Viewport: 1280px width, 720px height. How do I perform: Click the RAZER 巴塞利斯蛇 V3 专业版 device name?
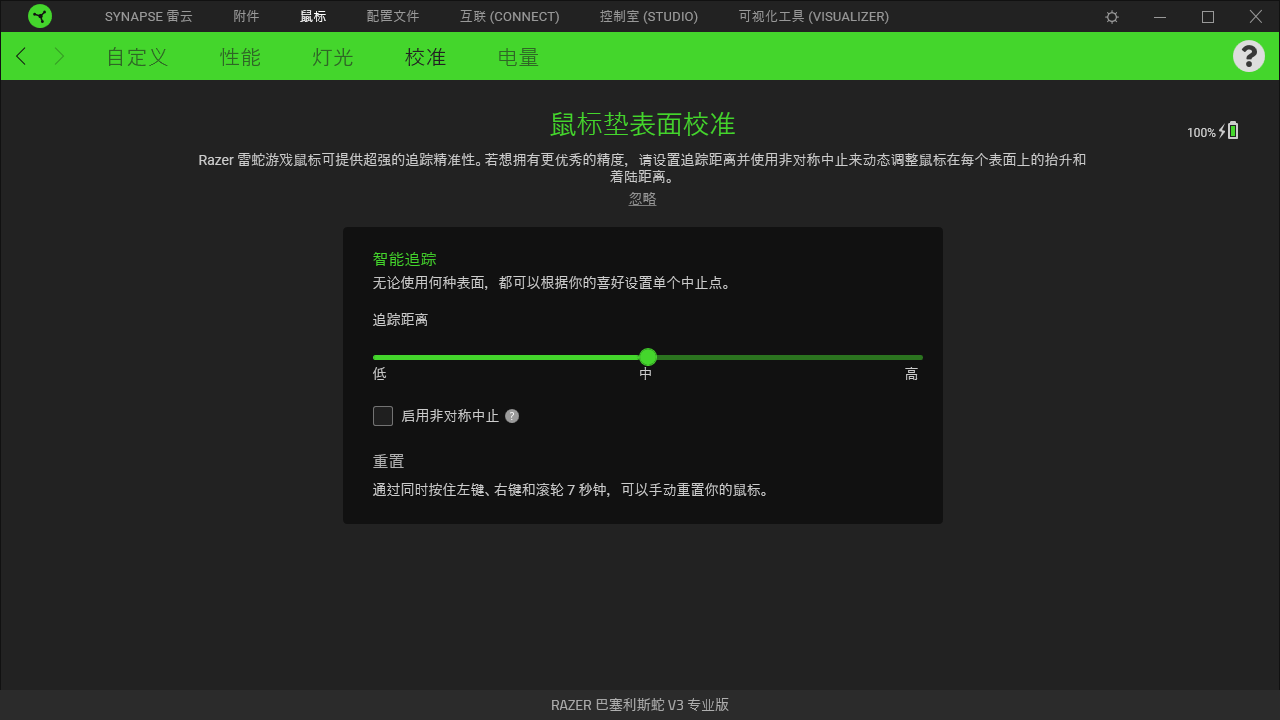click(640, 705)
